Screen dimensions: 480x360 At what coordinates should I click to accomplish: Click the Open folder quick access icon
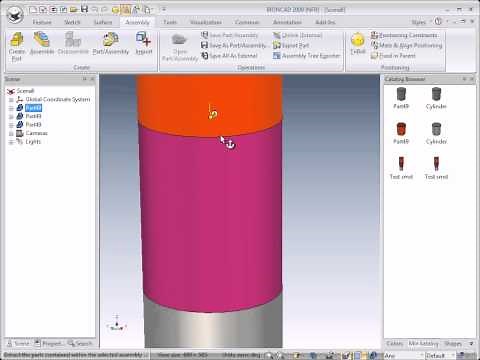pos(74,10)
